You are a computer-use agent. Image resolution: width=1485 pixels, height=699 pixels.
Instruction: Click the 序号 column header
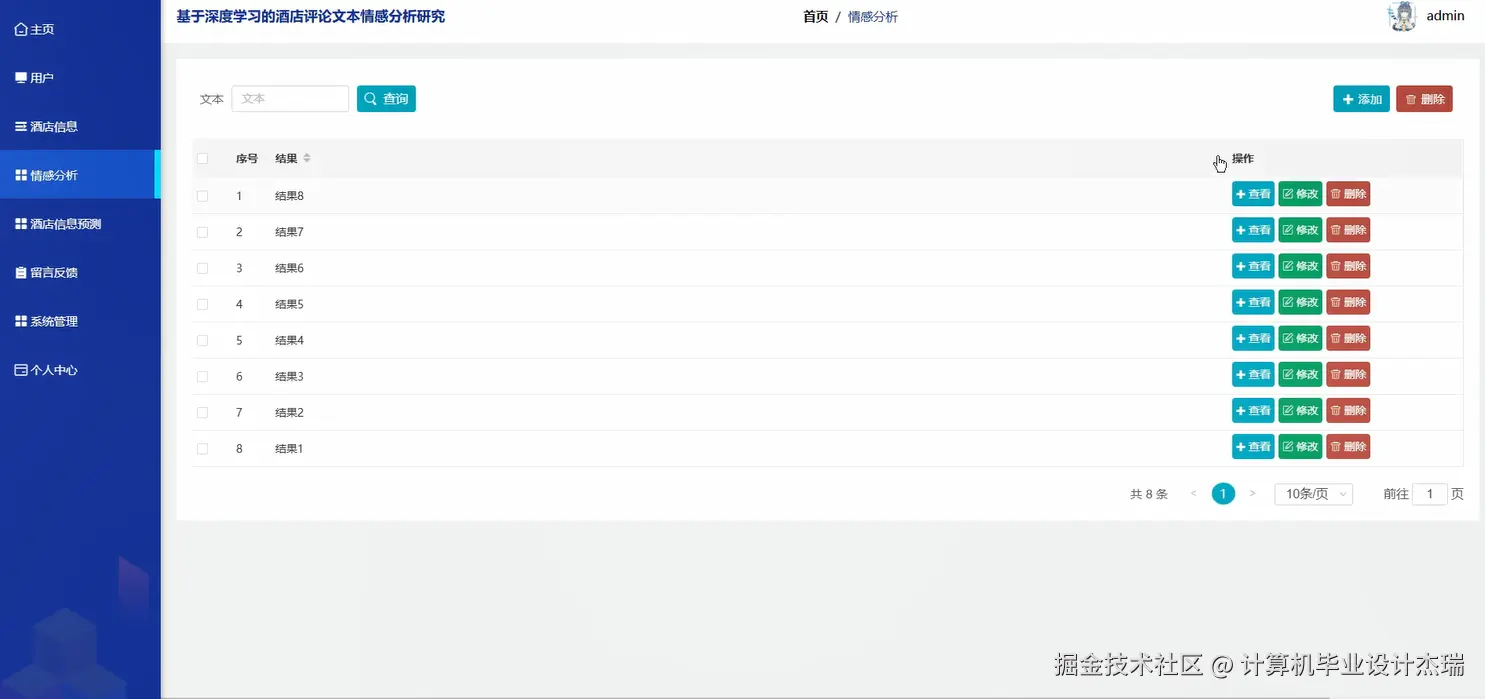pos(247,159)
